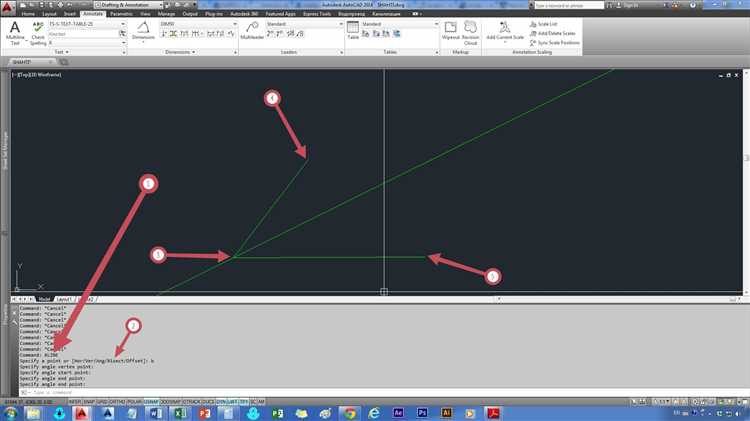This screenshot has height=421, width=750.
Task: Open the drawing file tab
Action: [29, 62]
